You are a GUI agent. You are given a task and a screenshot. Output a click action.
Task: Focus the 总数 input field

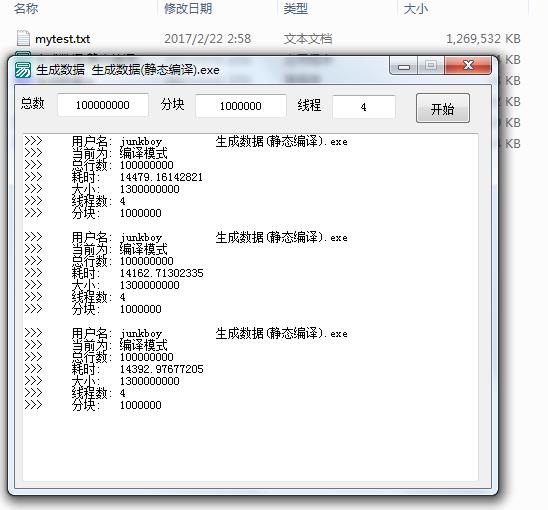click(103, 105)
